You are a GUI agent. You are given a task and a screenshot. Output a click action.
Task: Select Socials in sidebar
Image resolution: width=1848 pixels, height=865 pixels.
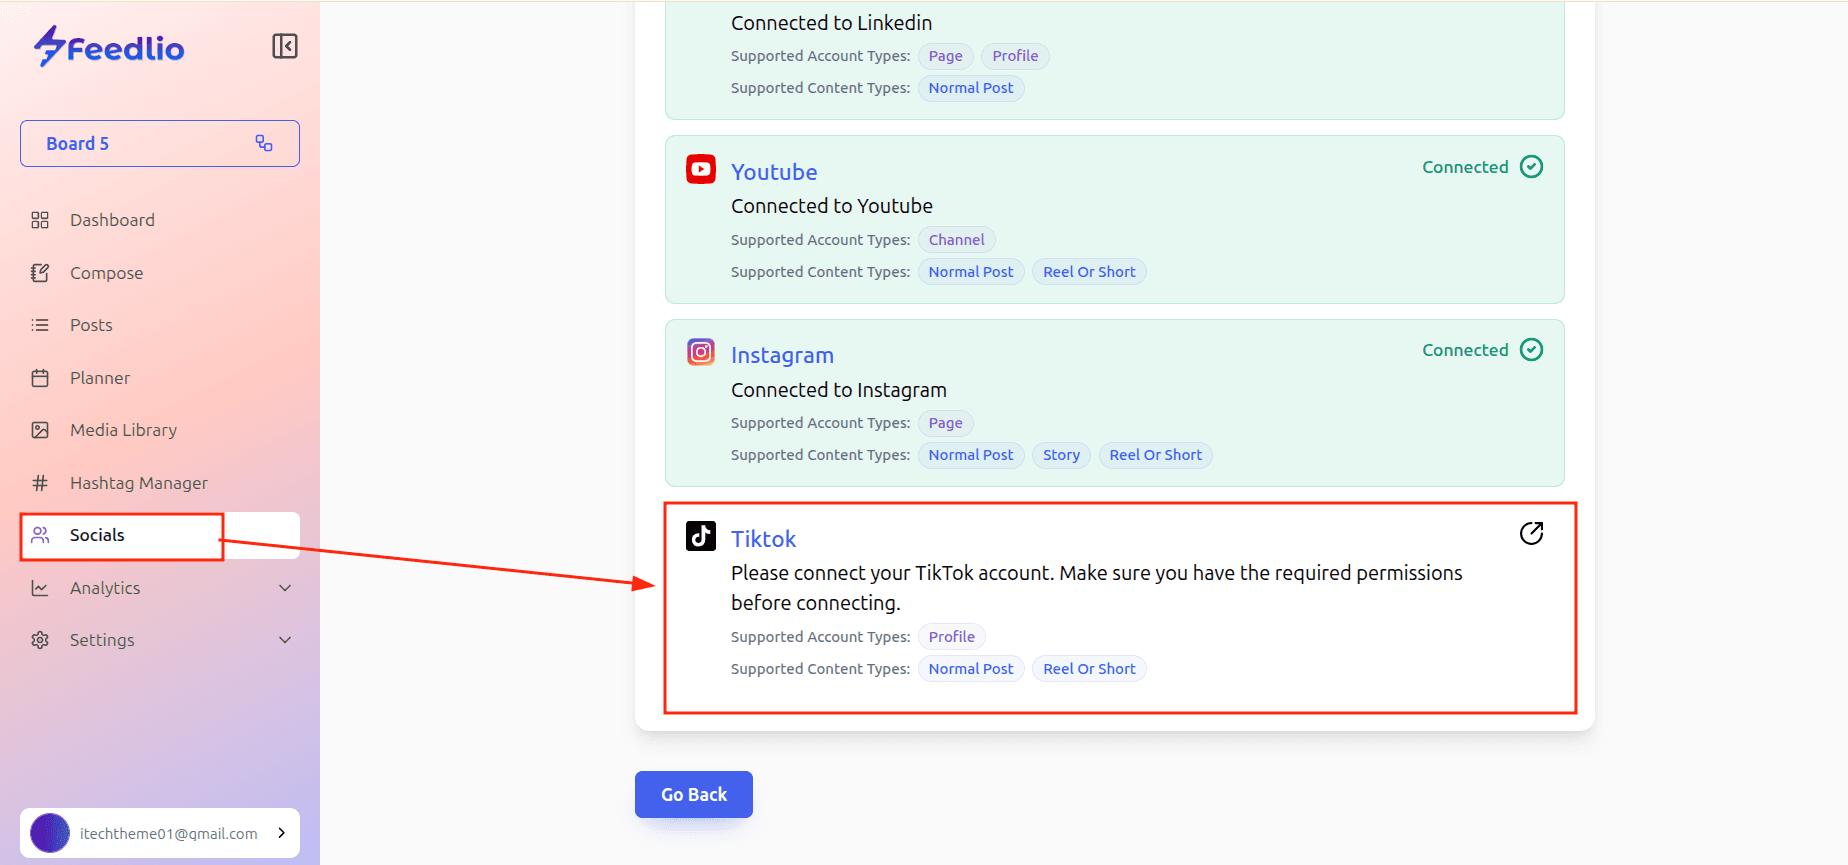click(x=97, y=535)
